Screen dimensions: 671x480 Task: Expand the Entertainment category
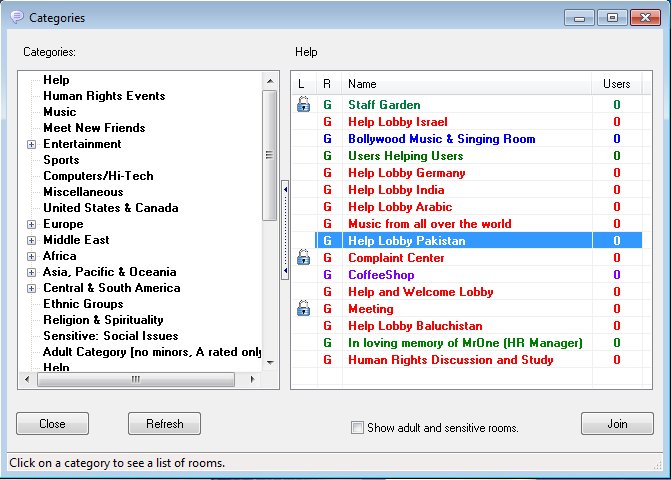pos(32,144)
